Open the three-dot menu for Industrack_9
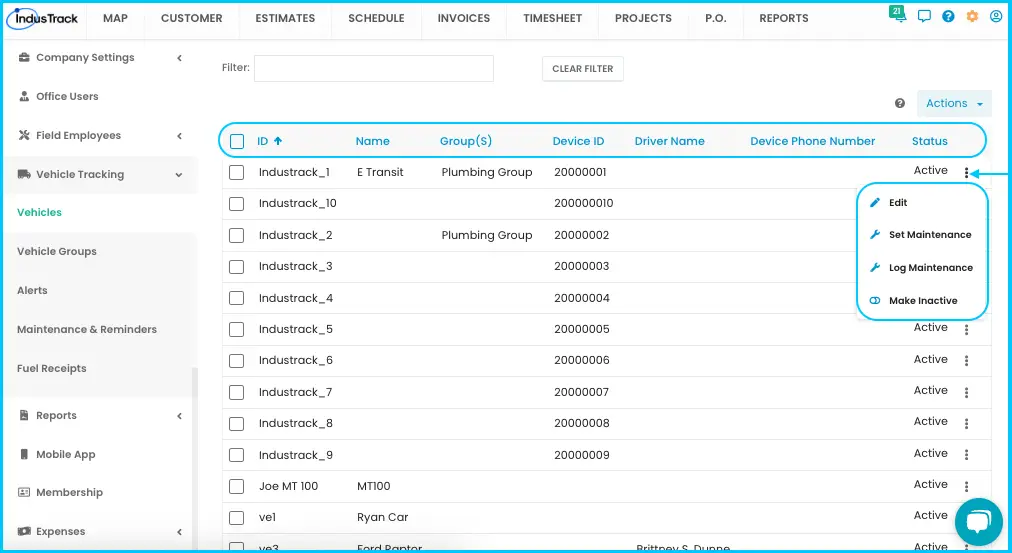 pos(966,455)
